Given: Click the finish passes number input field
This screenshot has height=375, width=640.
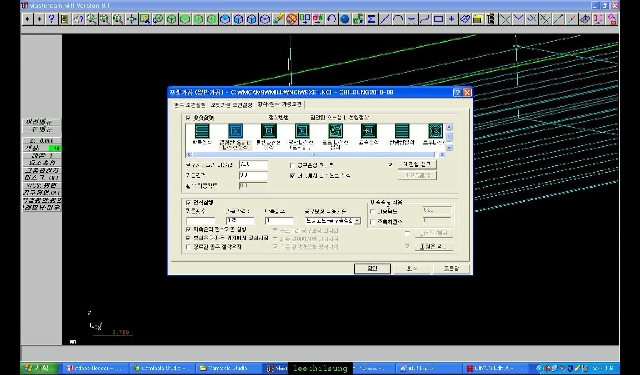Looking at the screenshot, I should 200,221.
